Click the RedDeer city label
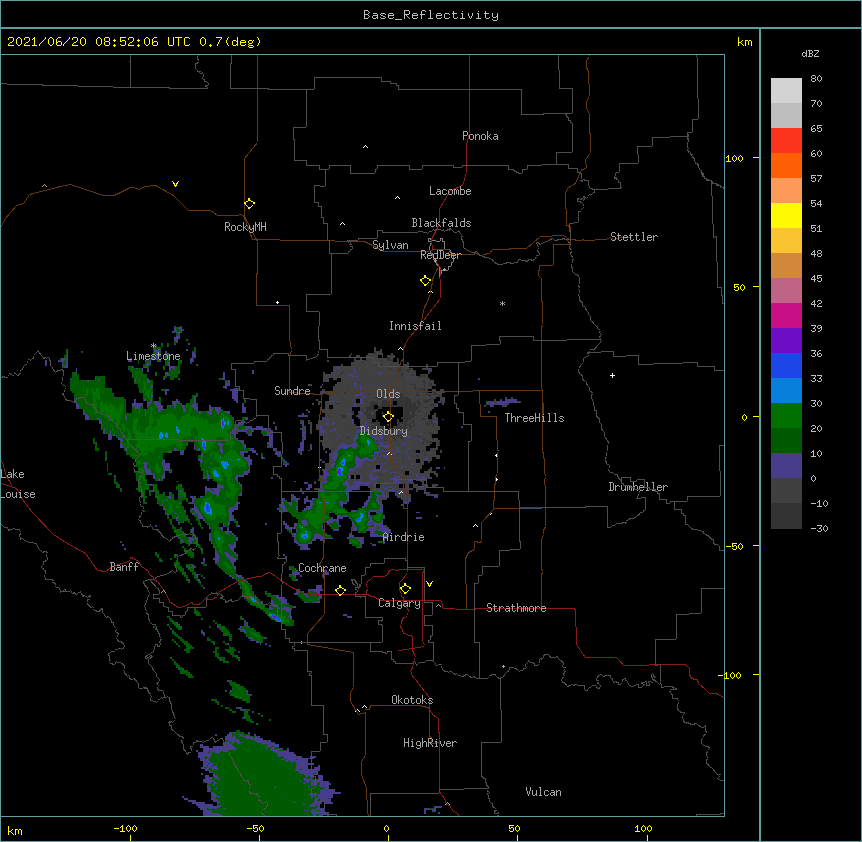Image resolution: width=862 pixels, height=842 pixels. click(440, 255)
